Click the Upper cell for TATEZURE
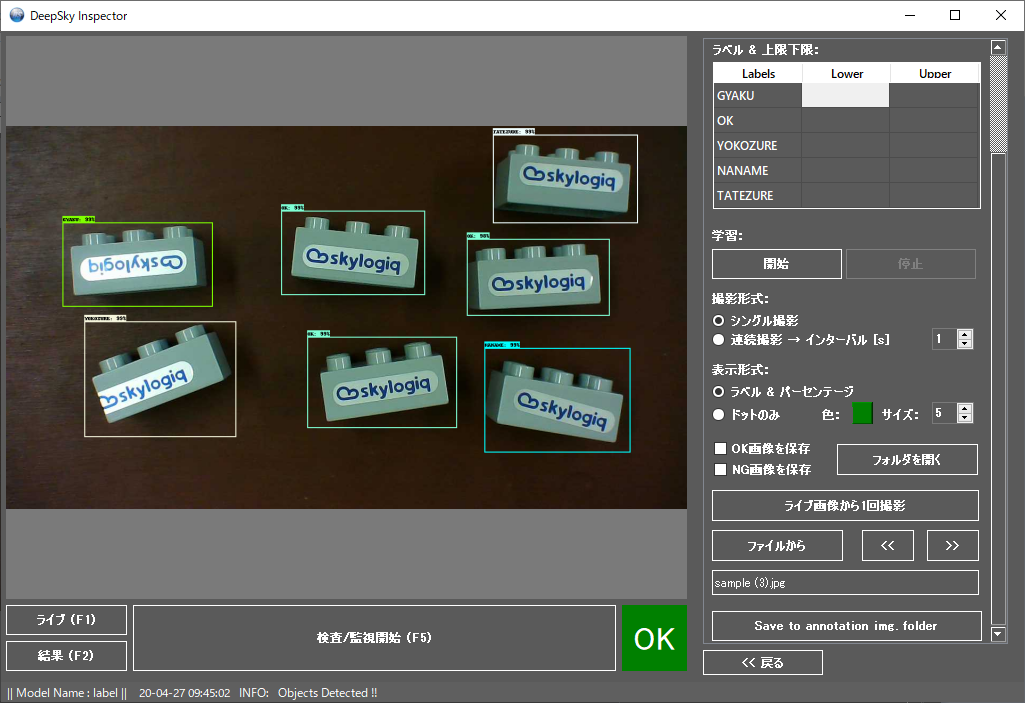 tap(934, 195)
